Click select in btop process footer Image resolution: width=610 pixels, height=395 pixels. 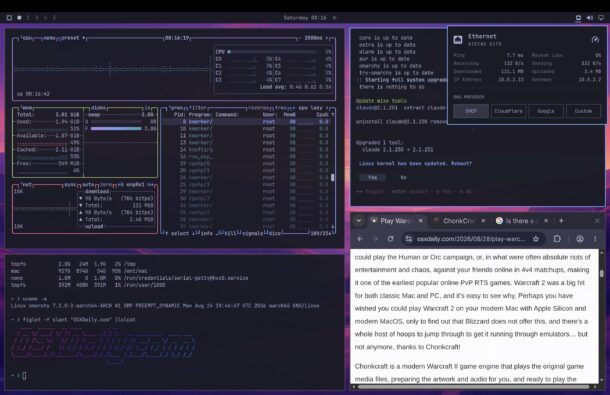point(180,233)
